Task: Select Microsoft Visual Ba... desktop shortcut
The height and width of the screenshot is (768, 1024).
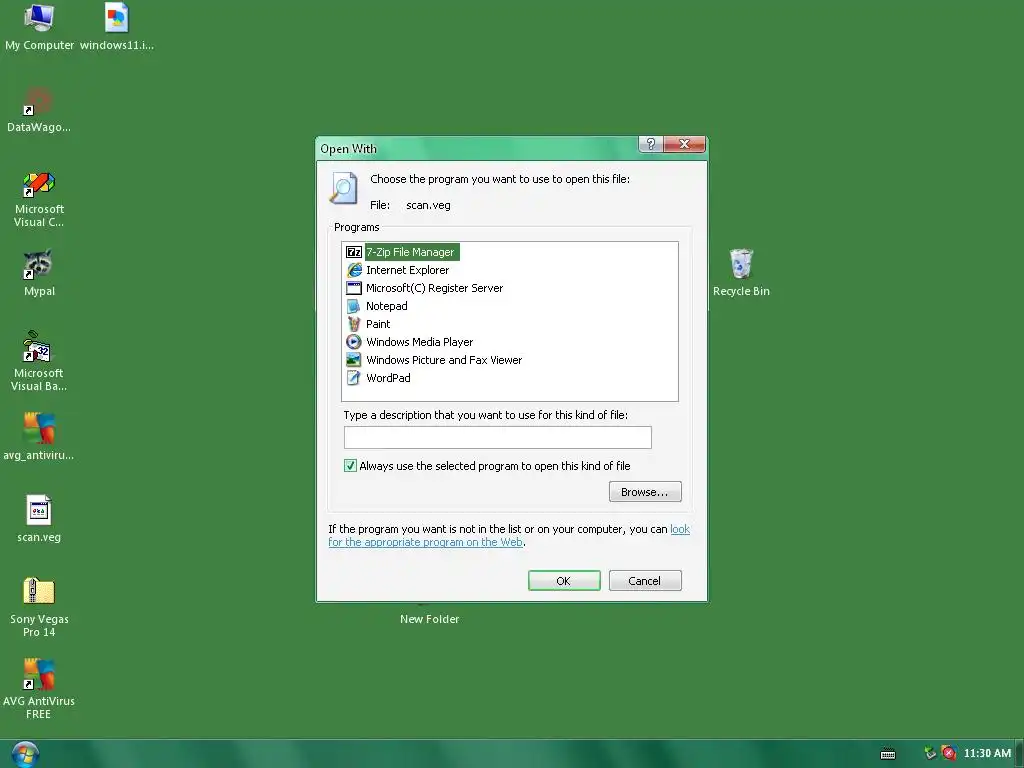Action: pos(37,347)
